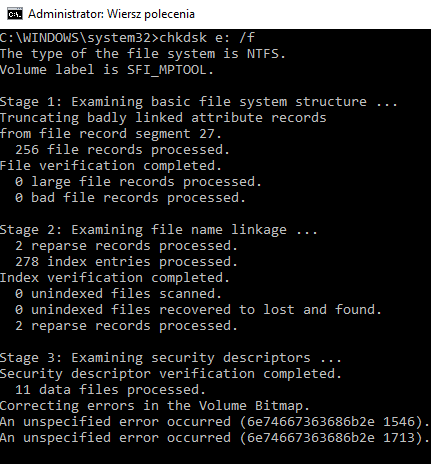Click the "recovered to lost and found" line
Image resolution: width=431 pixels, height=464 pixels.
point(198,310)
